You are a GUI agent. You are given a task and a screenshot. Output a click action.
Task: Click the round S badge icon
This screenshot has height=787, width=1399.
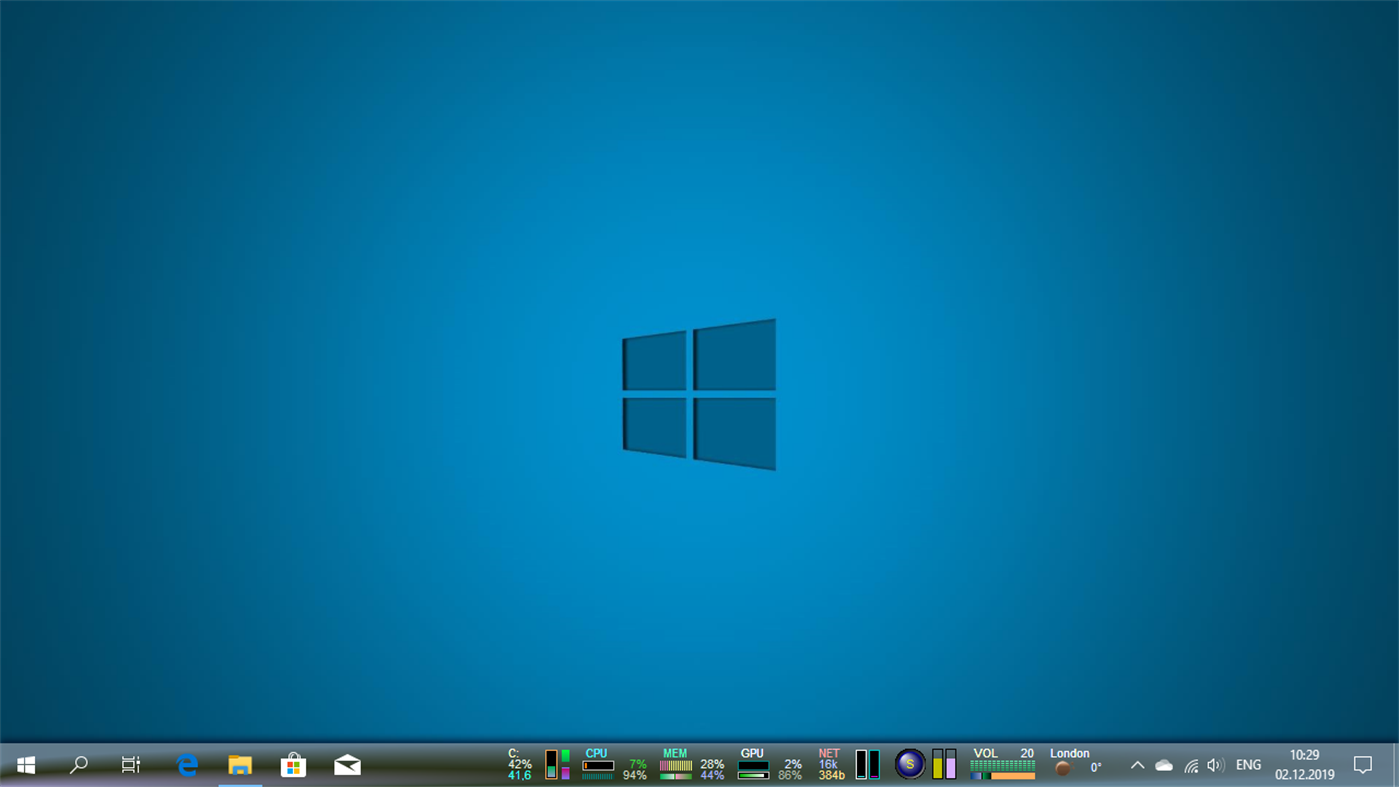tap(909, 764)
